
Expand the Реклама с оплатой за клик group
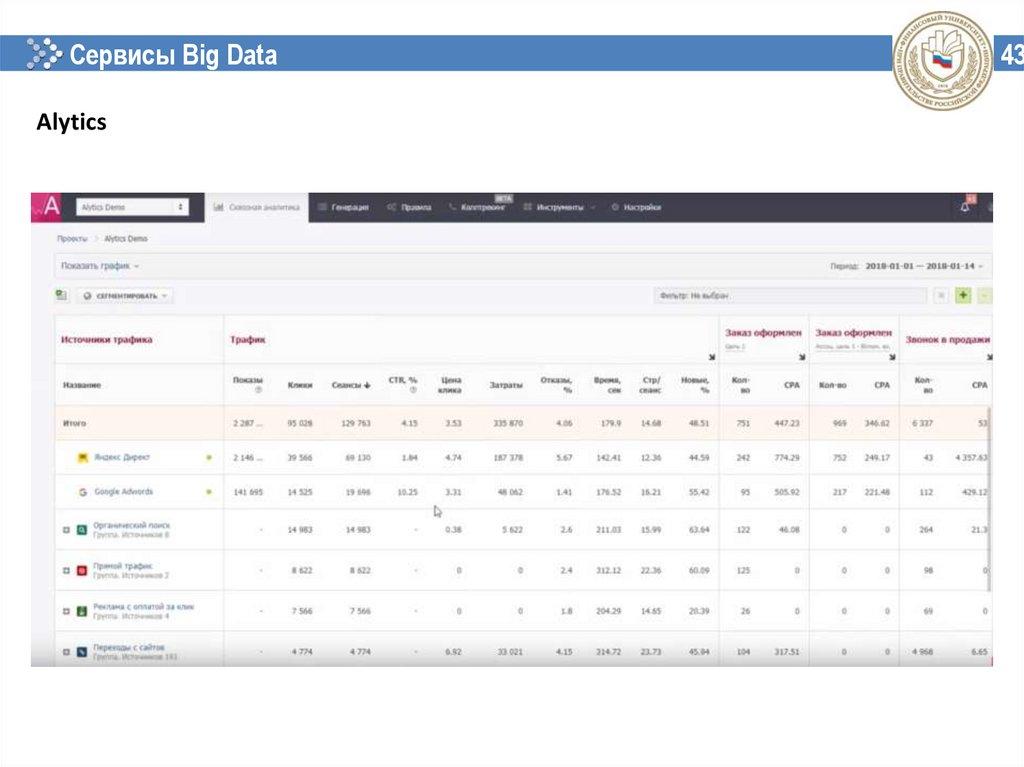click(x=66, y=611)
